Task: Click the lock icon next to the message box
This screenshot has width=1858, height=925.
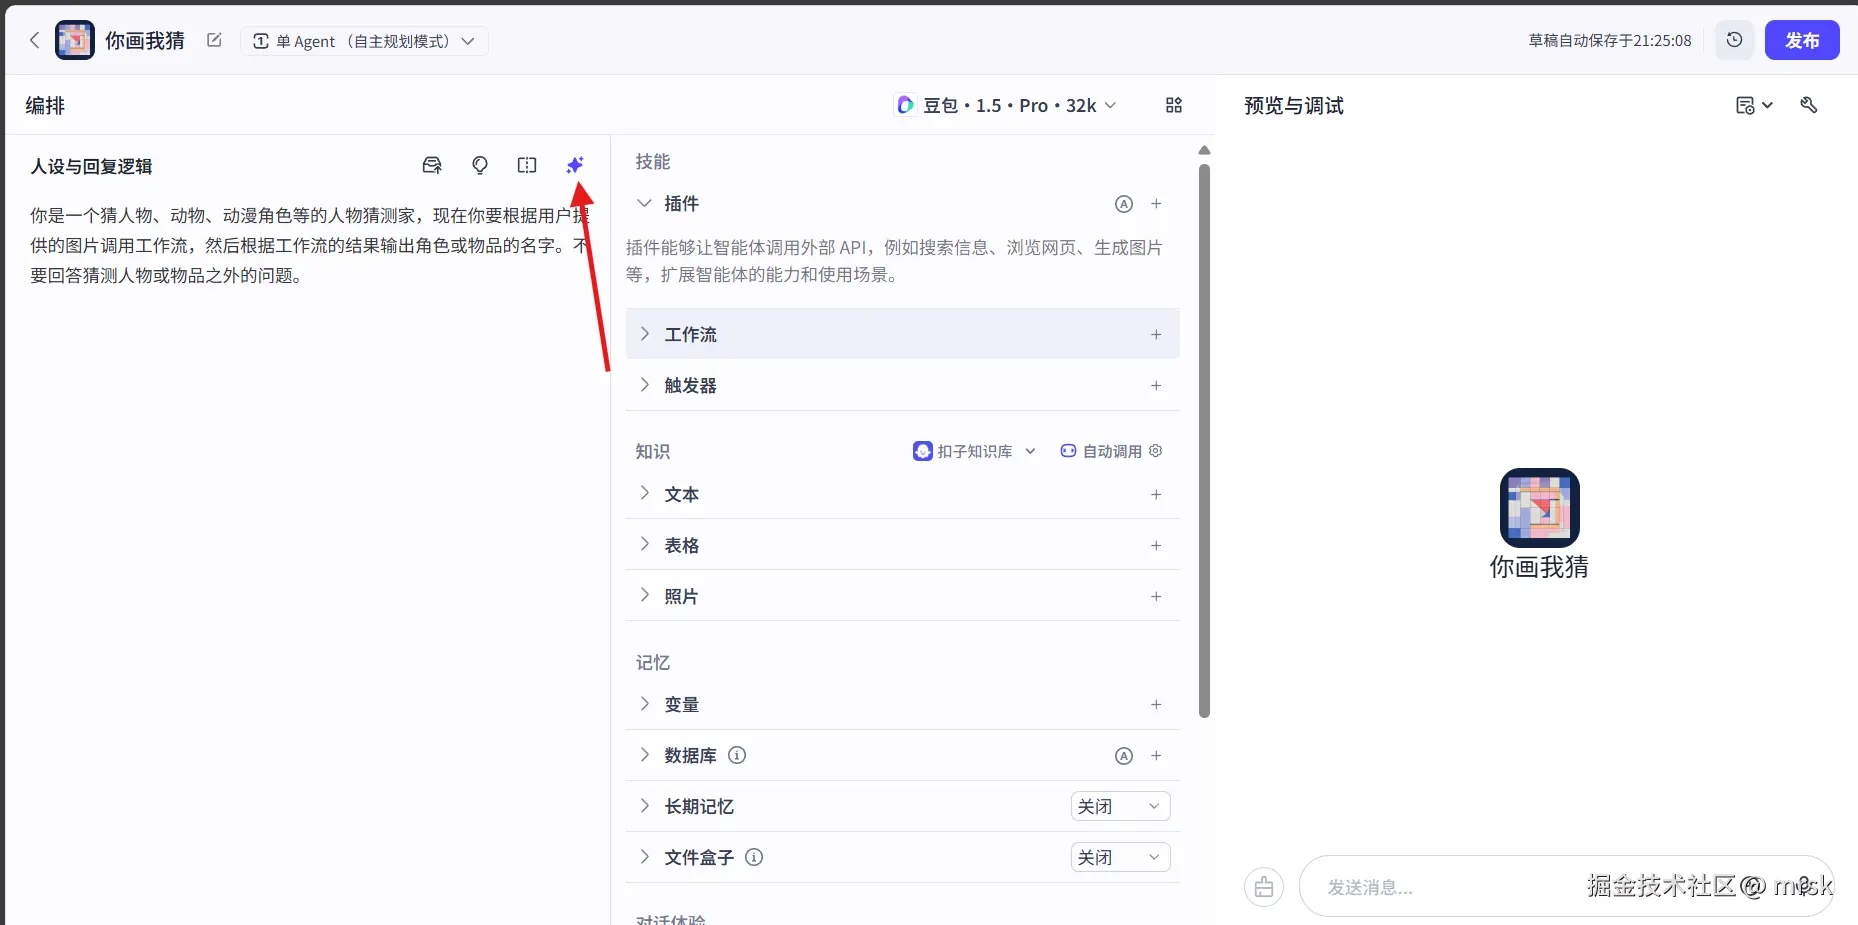Action: point(1263,887)
